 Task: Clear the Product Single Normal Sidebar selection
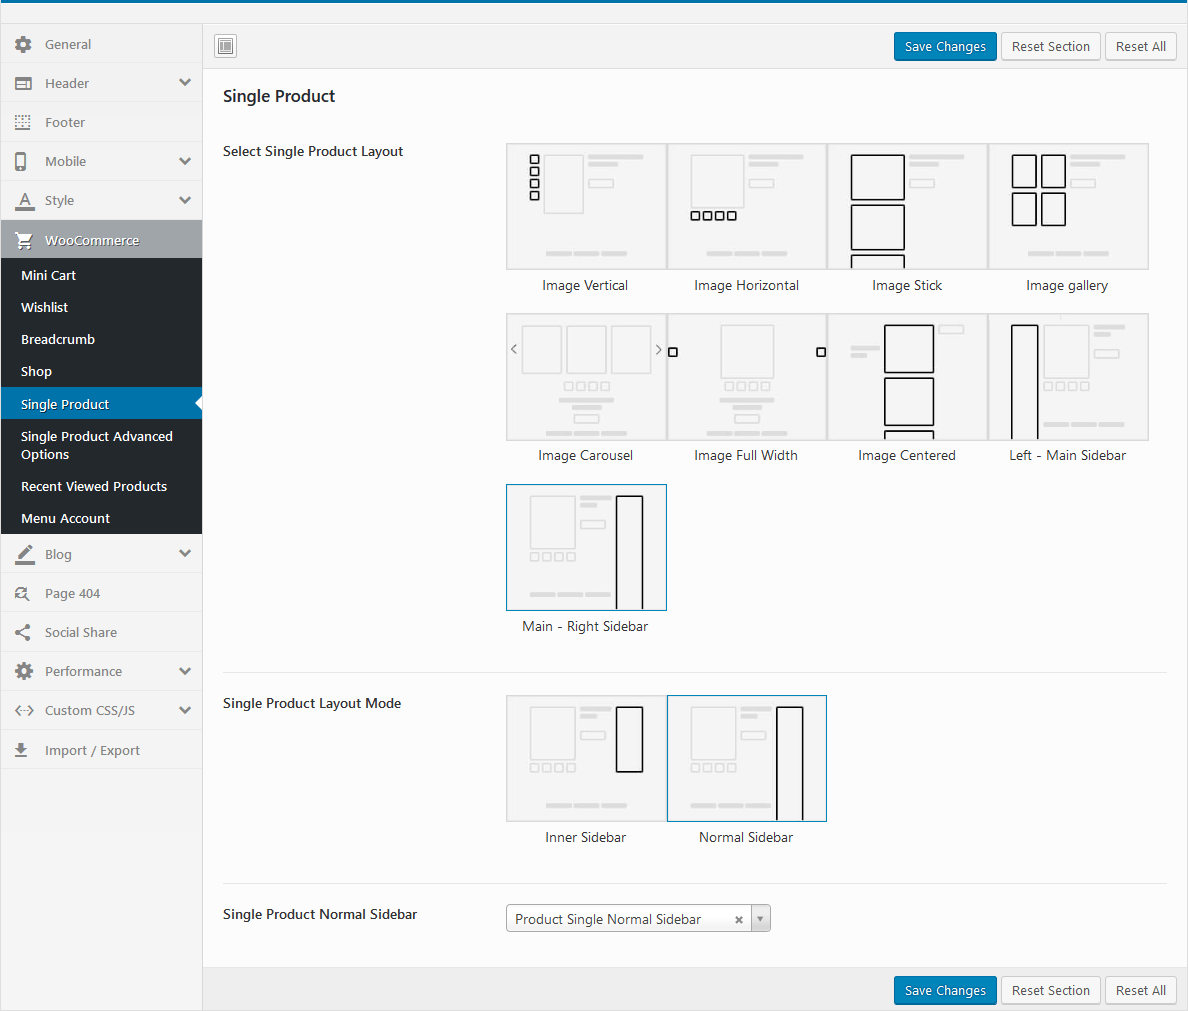(739, 919)
